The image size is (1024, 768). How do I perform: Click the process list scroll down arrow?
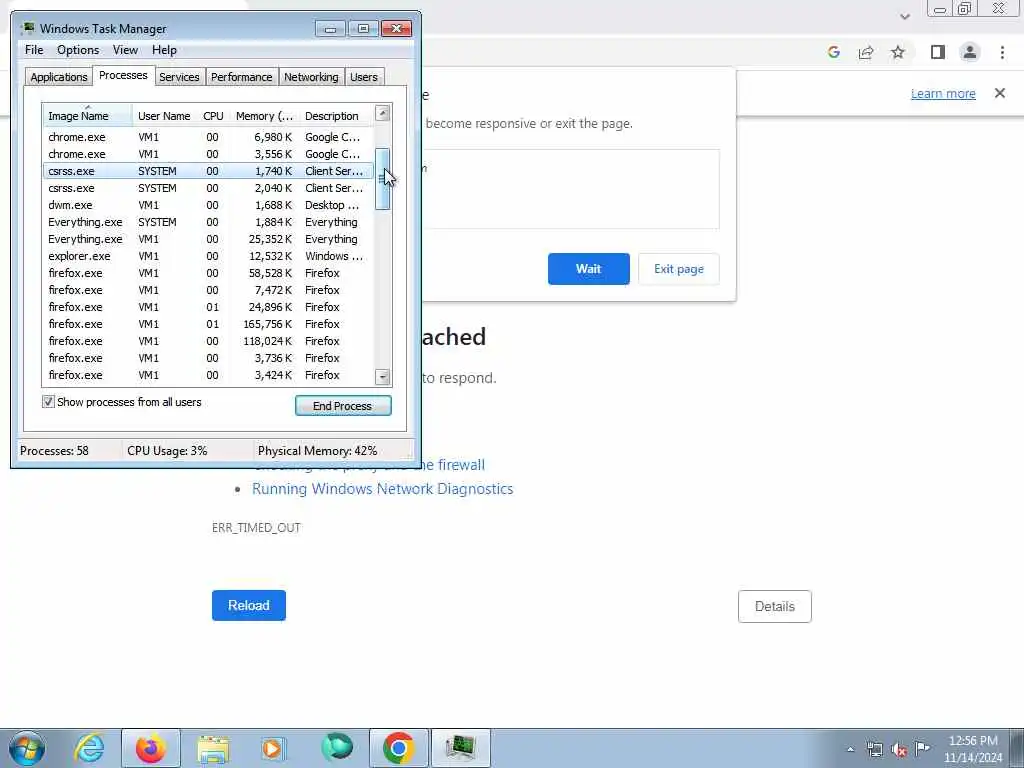[383, 377]
